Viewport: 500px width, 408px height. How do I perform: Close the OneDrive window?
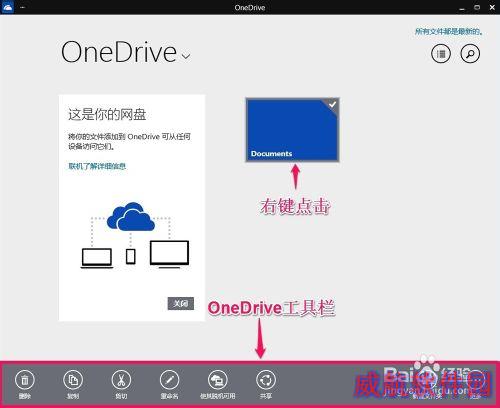(x=492, y=7)
